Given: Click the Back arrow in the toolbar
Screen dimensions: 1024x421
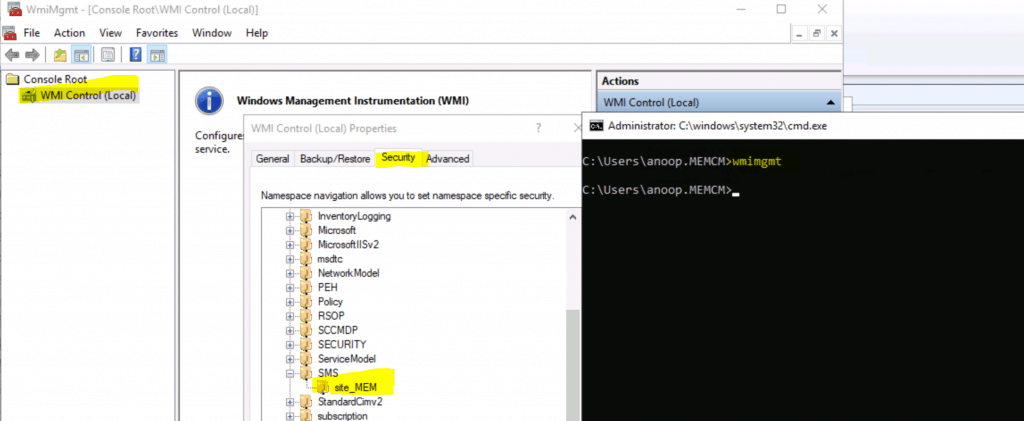Looking at the screenshot, I should pyautogui.click(x=12, y=55).
